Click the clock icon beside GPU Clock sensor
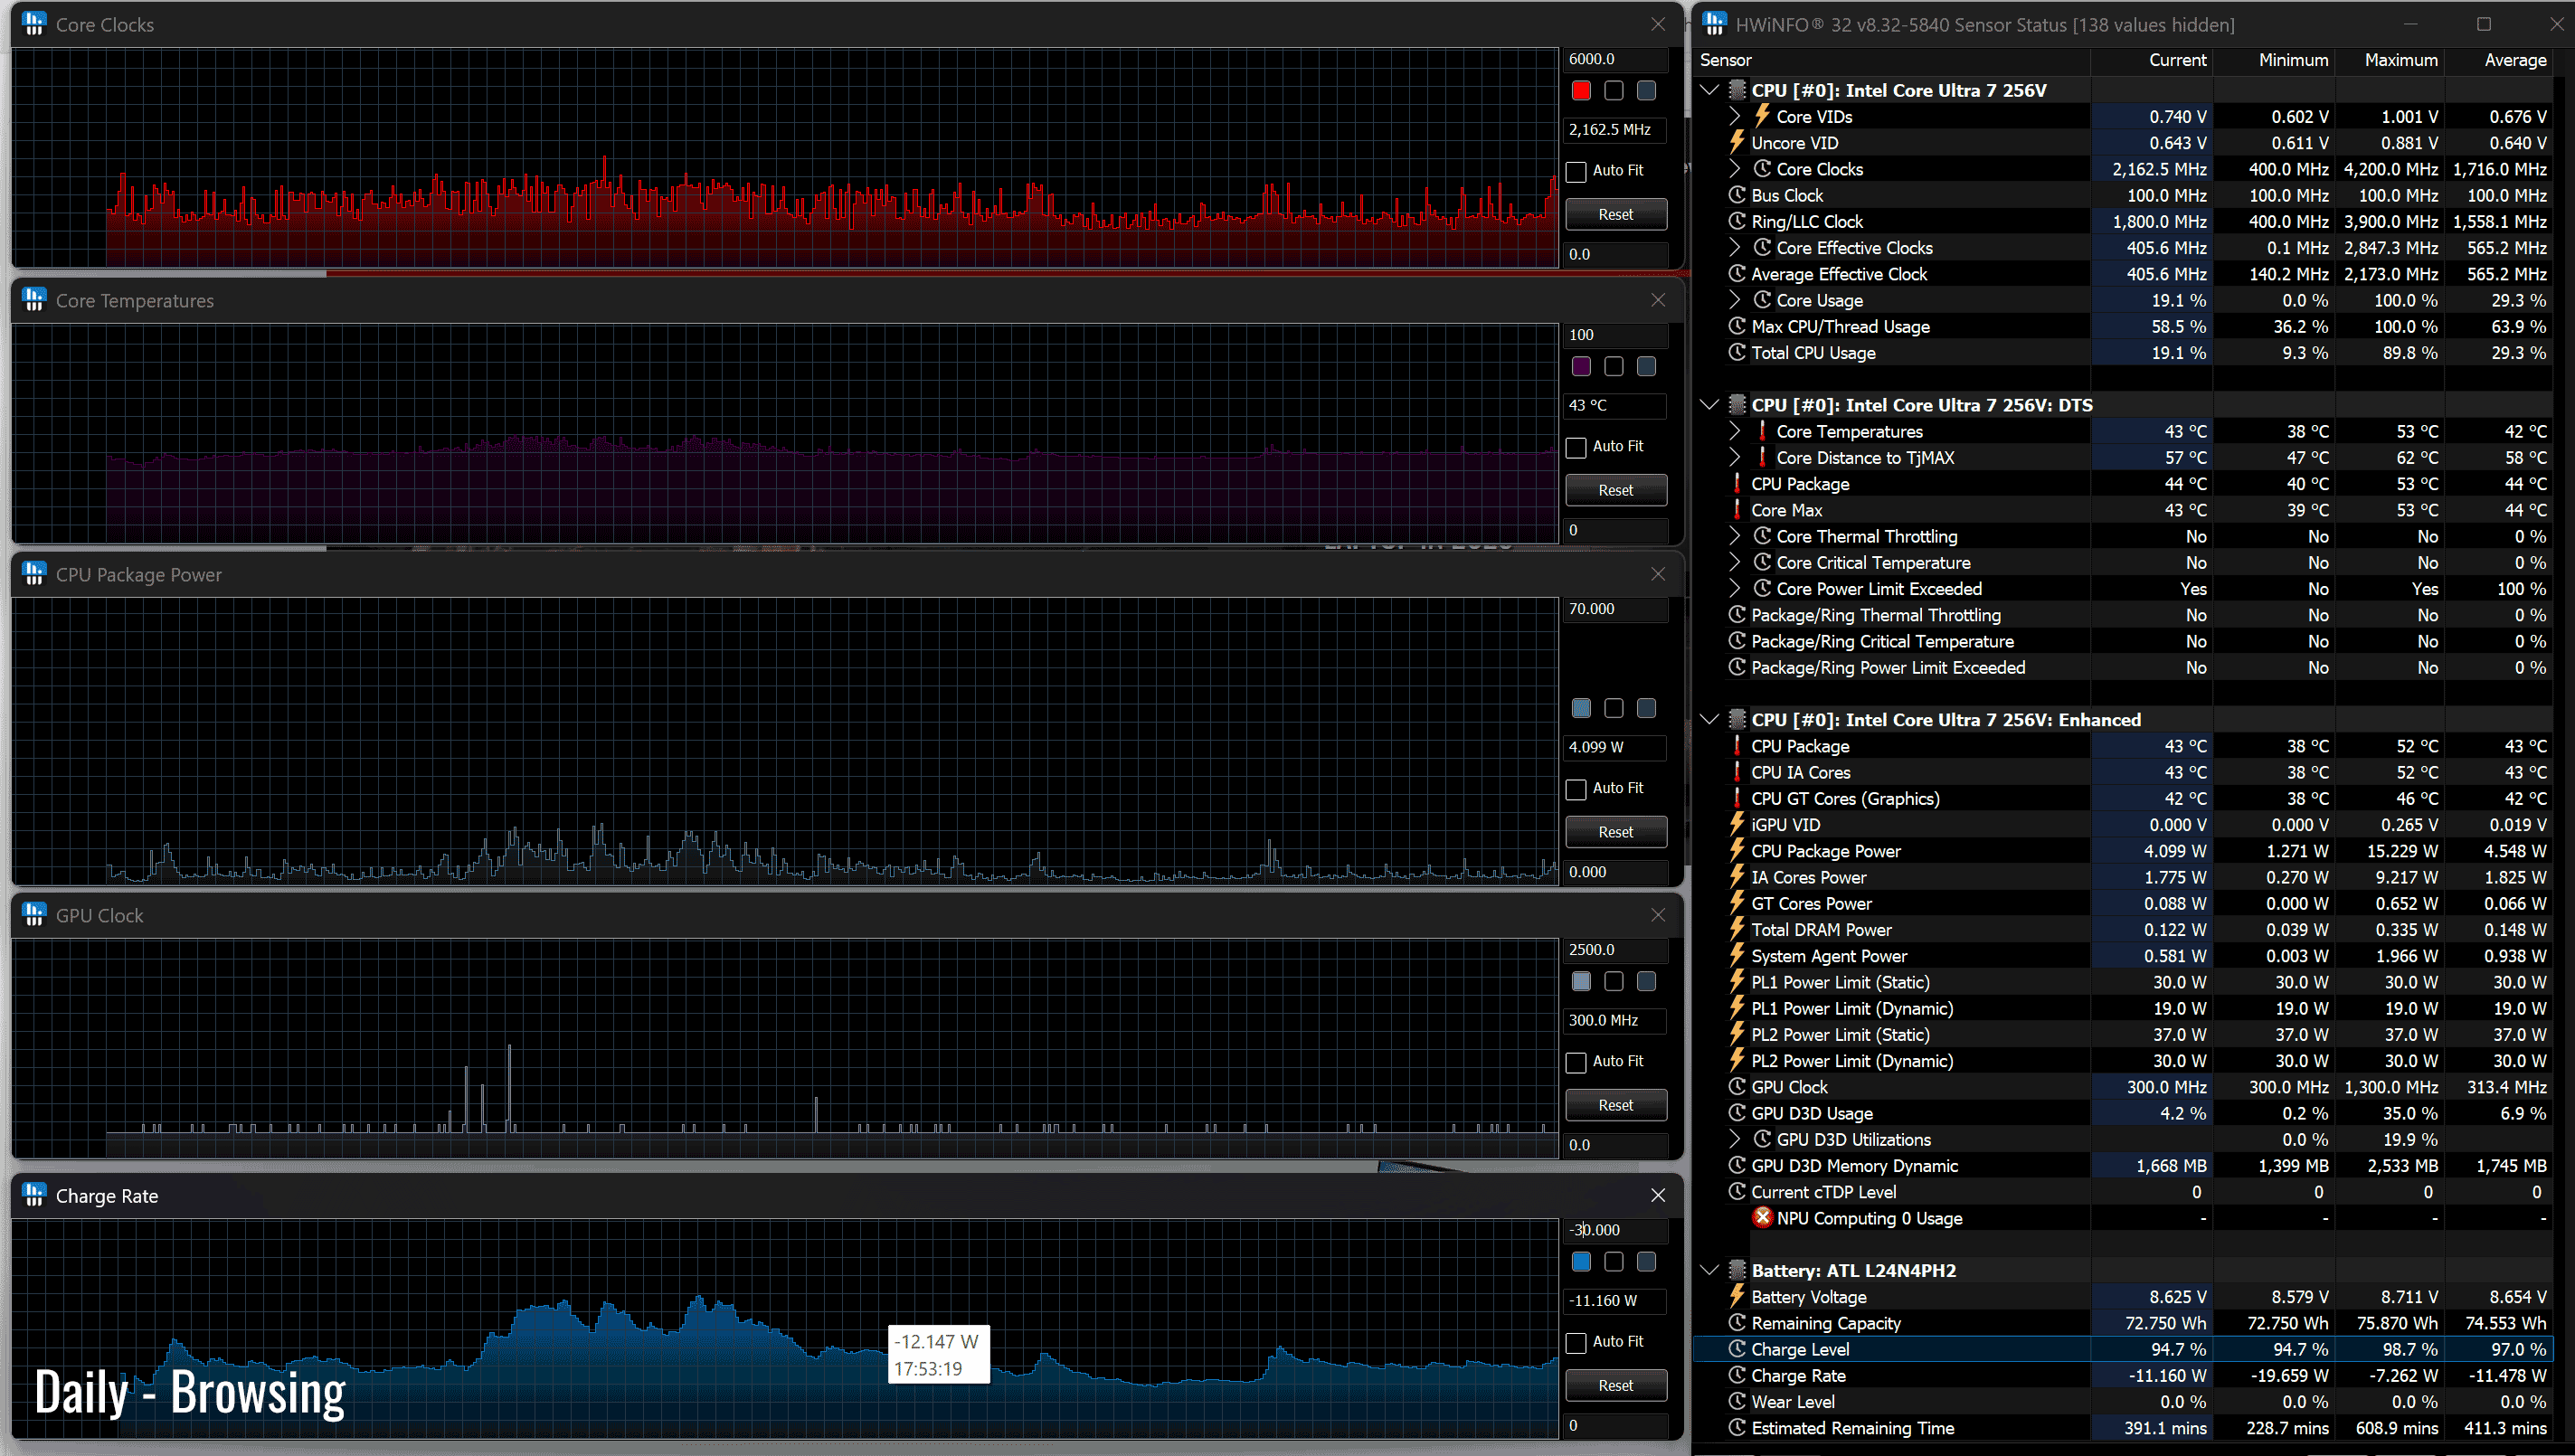2575x1456 pixels. [x=1737, y=1086]
